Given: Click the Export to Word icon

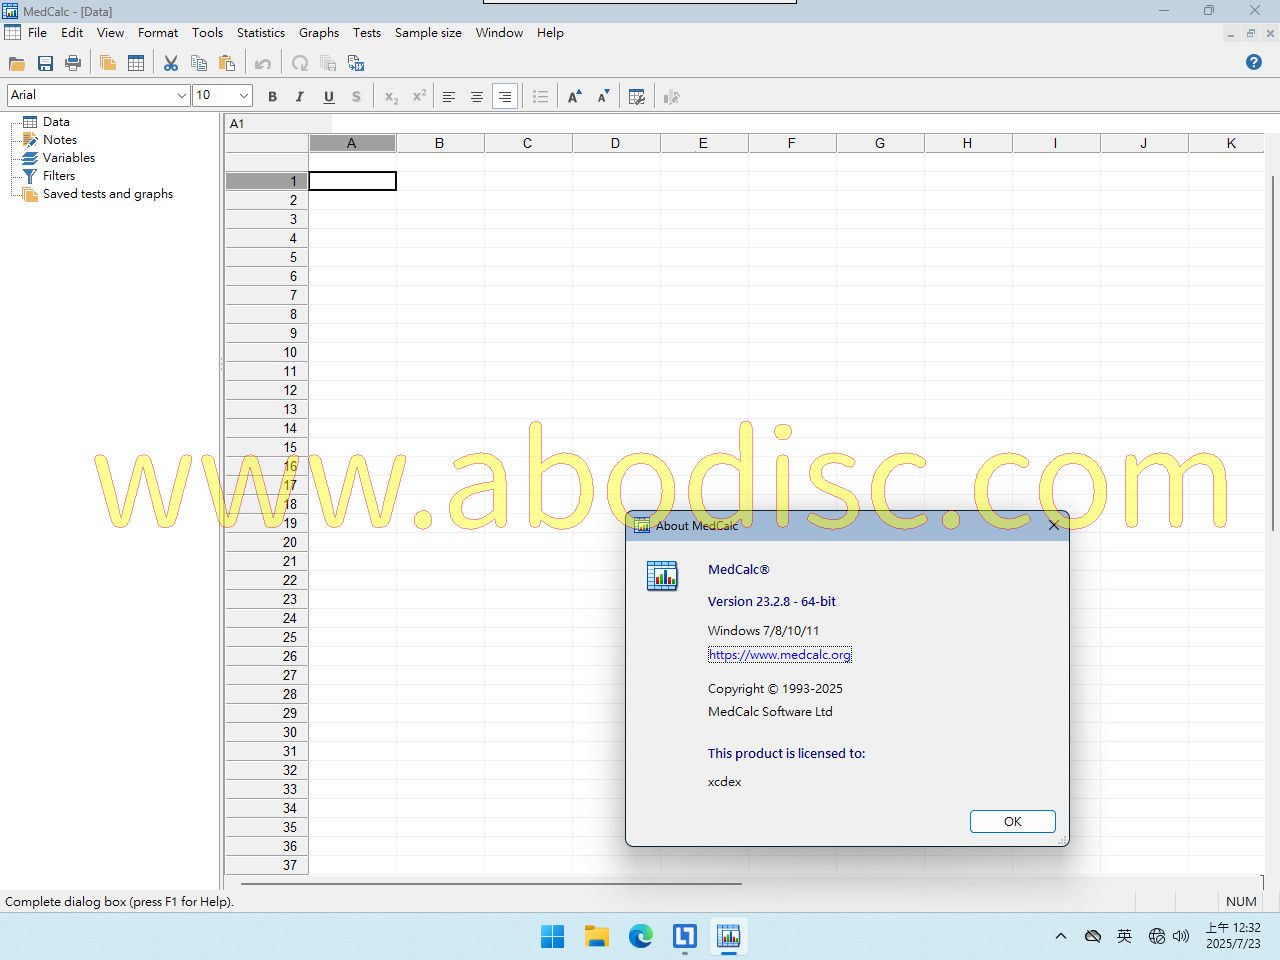Looking at the screenshot, I should (x=356, y=64).
